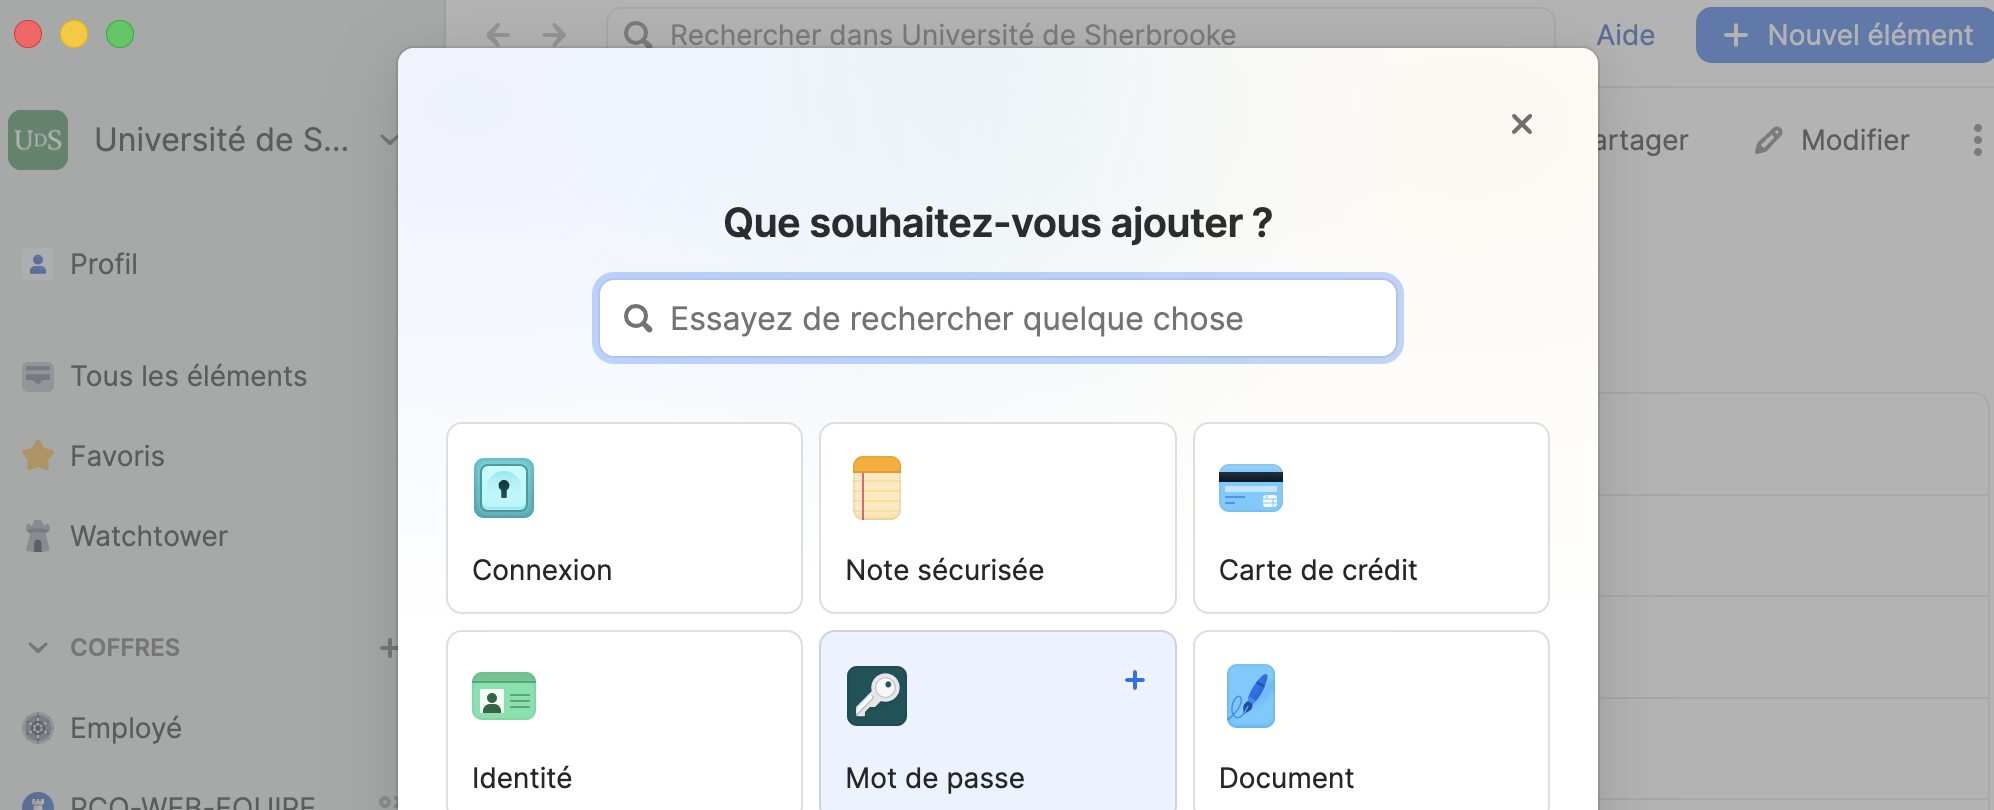The height and width of the screenshot is (810, 1994).
Task: Choose the Mot de passe key icon
Action: click(x=876, y=696)
